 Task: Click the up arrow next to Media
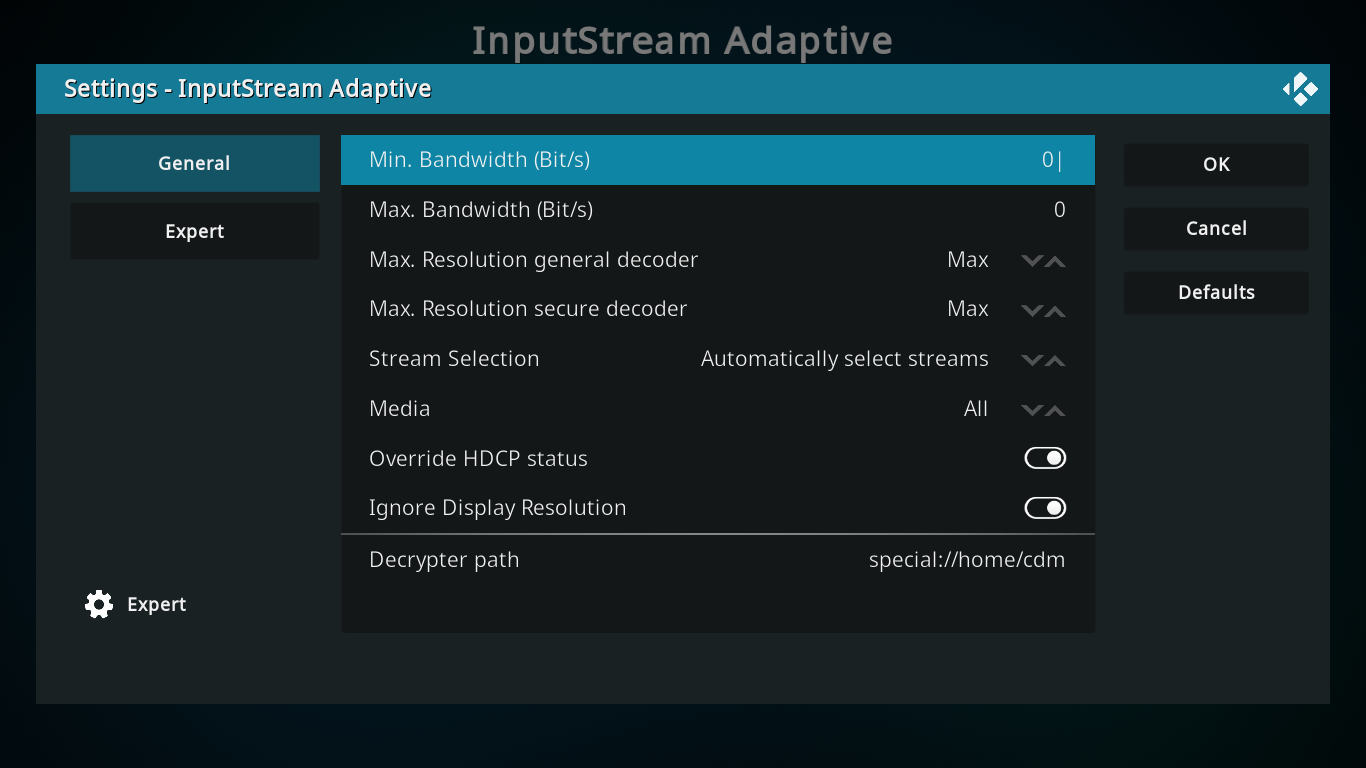[x=1055, y=410]
